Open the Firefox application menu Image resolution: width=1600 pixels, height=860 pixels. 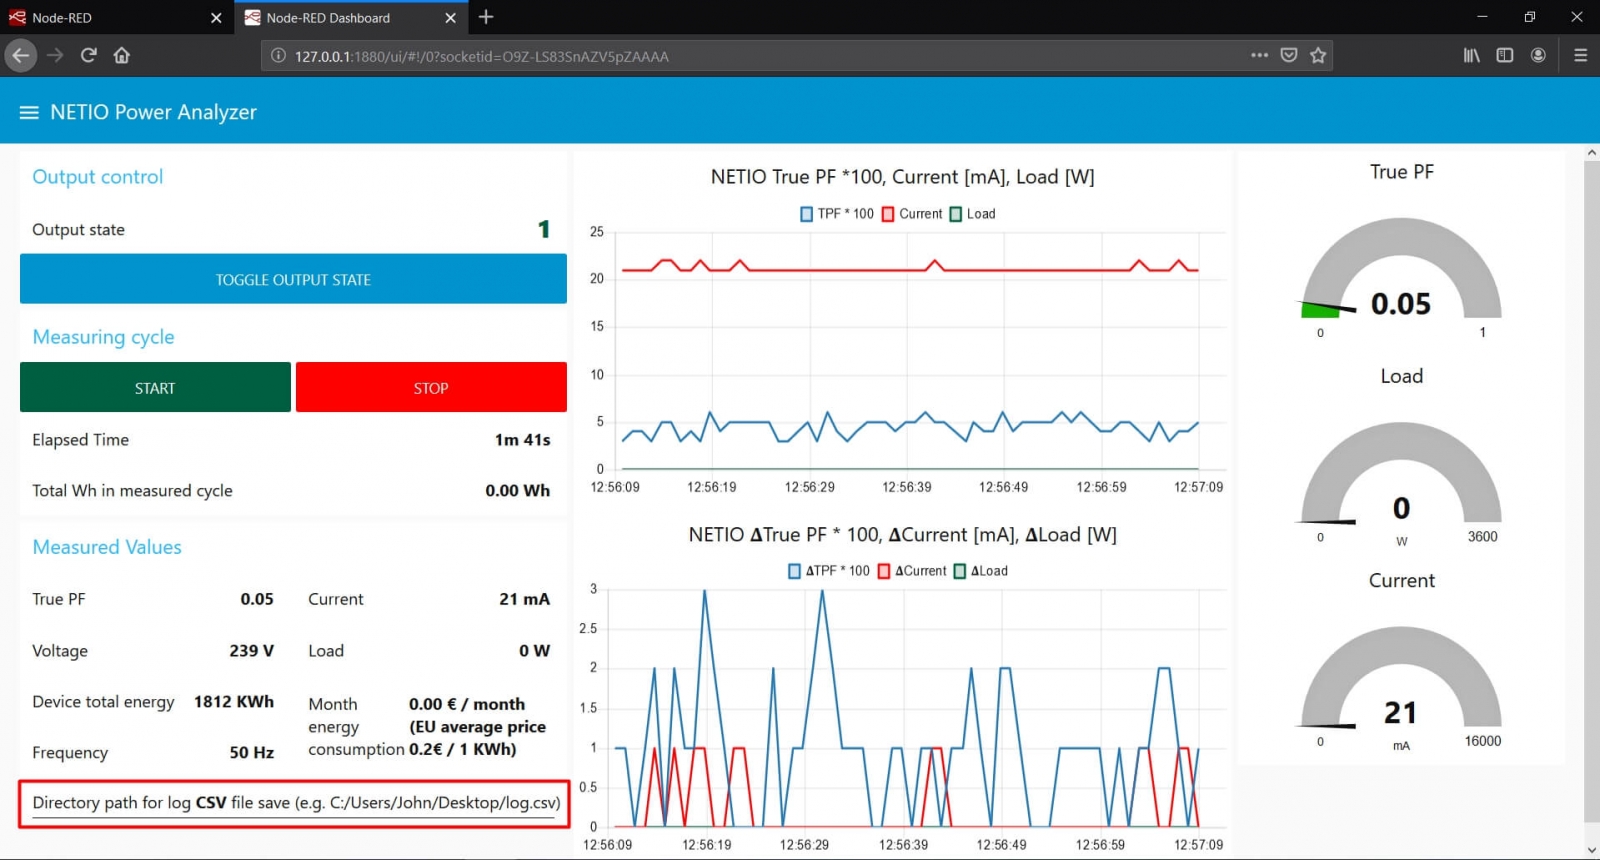pyautogui.click(x=1580, y=55)
